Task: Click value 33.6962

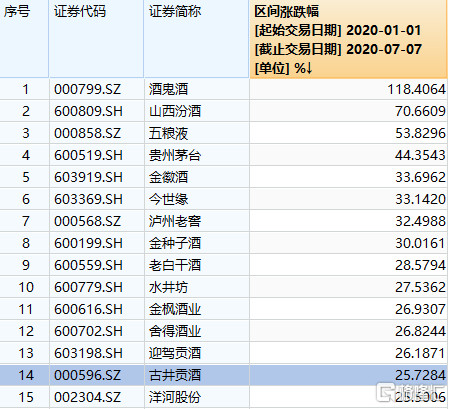Action: [x=420, y=177]
